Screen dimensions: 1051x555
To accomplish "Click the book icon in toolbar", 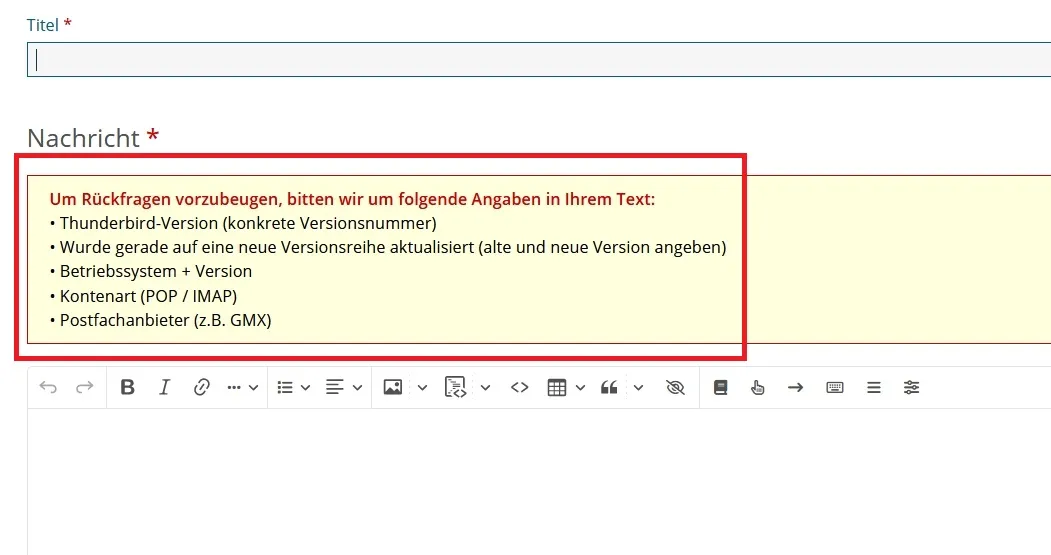I will pyautogui.click(x=721, y=387).
